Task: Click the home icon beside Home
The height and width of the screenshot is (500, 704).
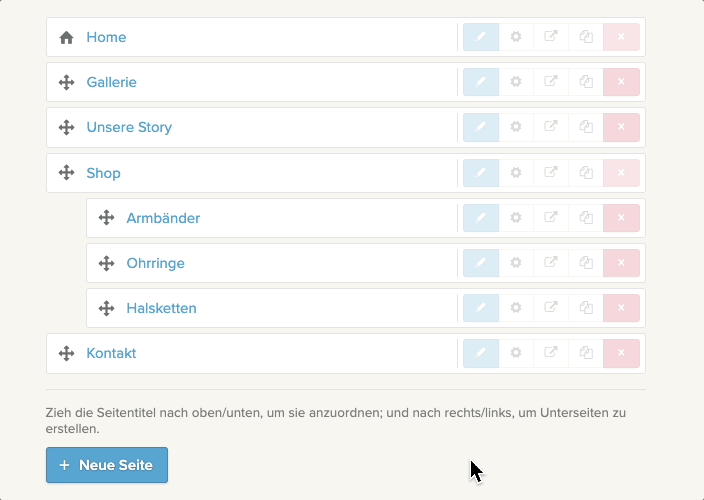Action: 66,37
